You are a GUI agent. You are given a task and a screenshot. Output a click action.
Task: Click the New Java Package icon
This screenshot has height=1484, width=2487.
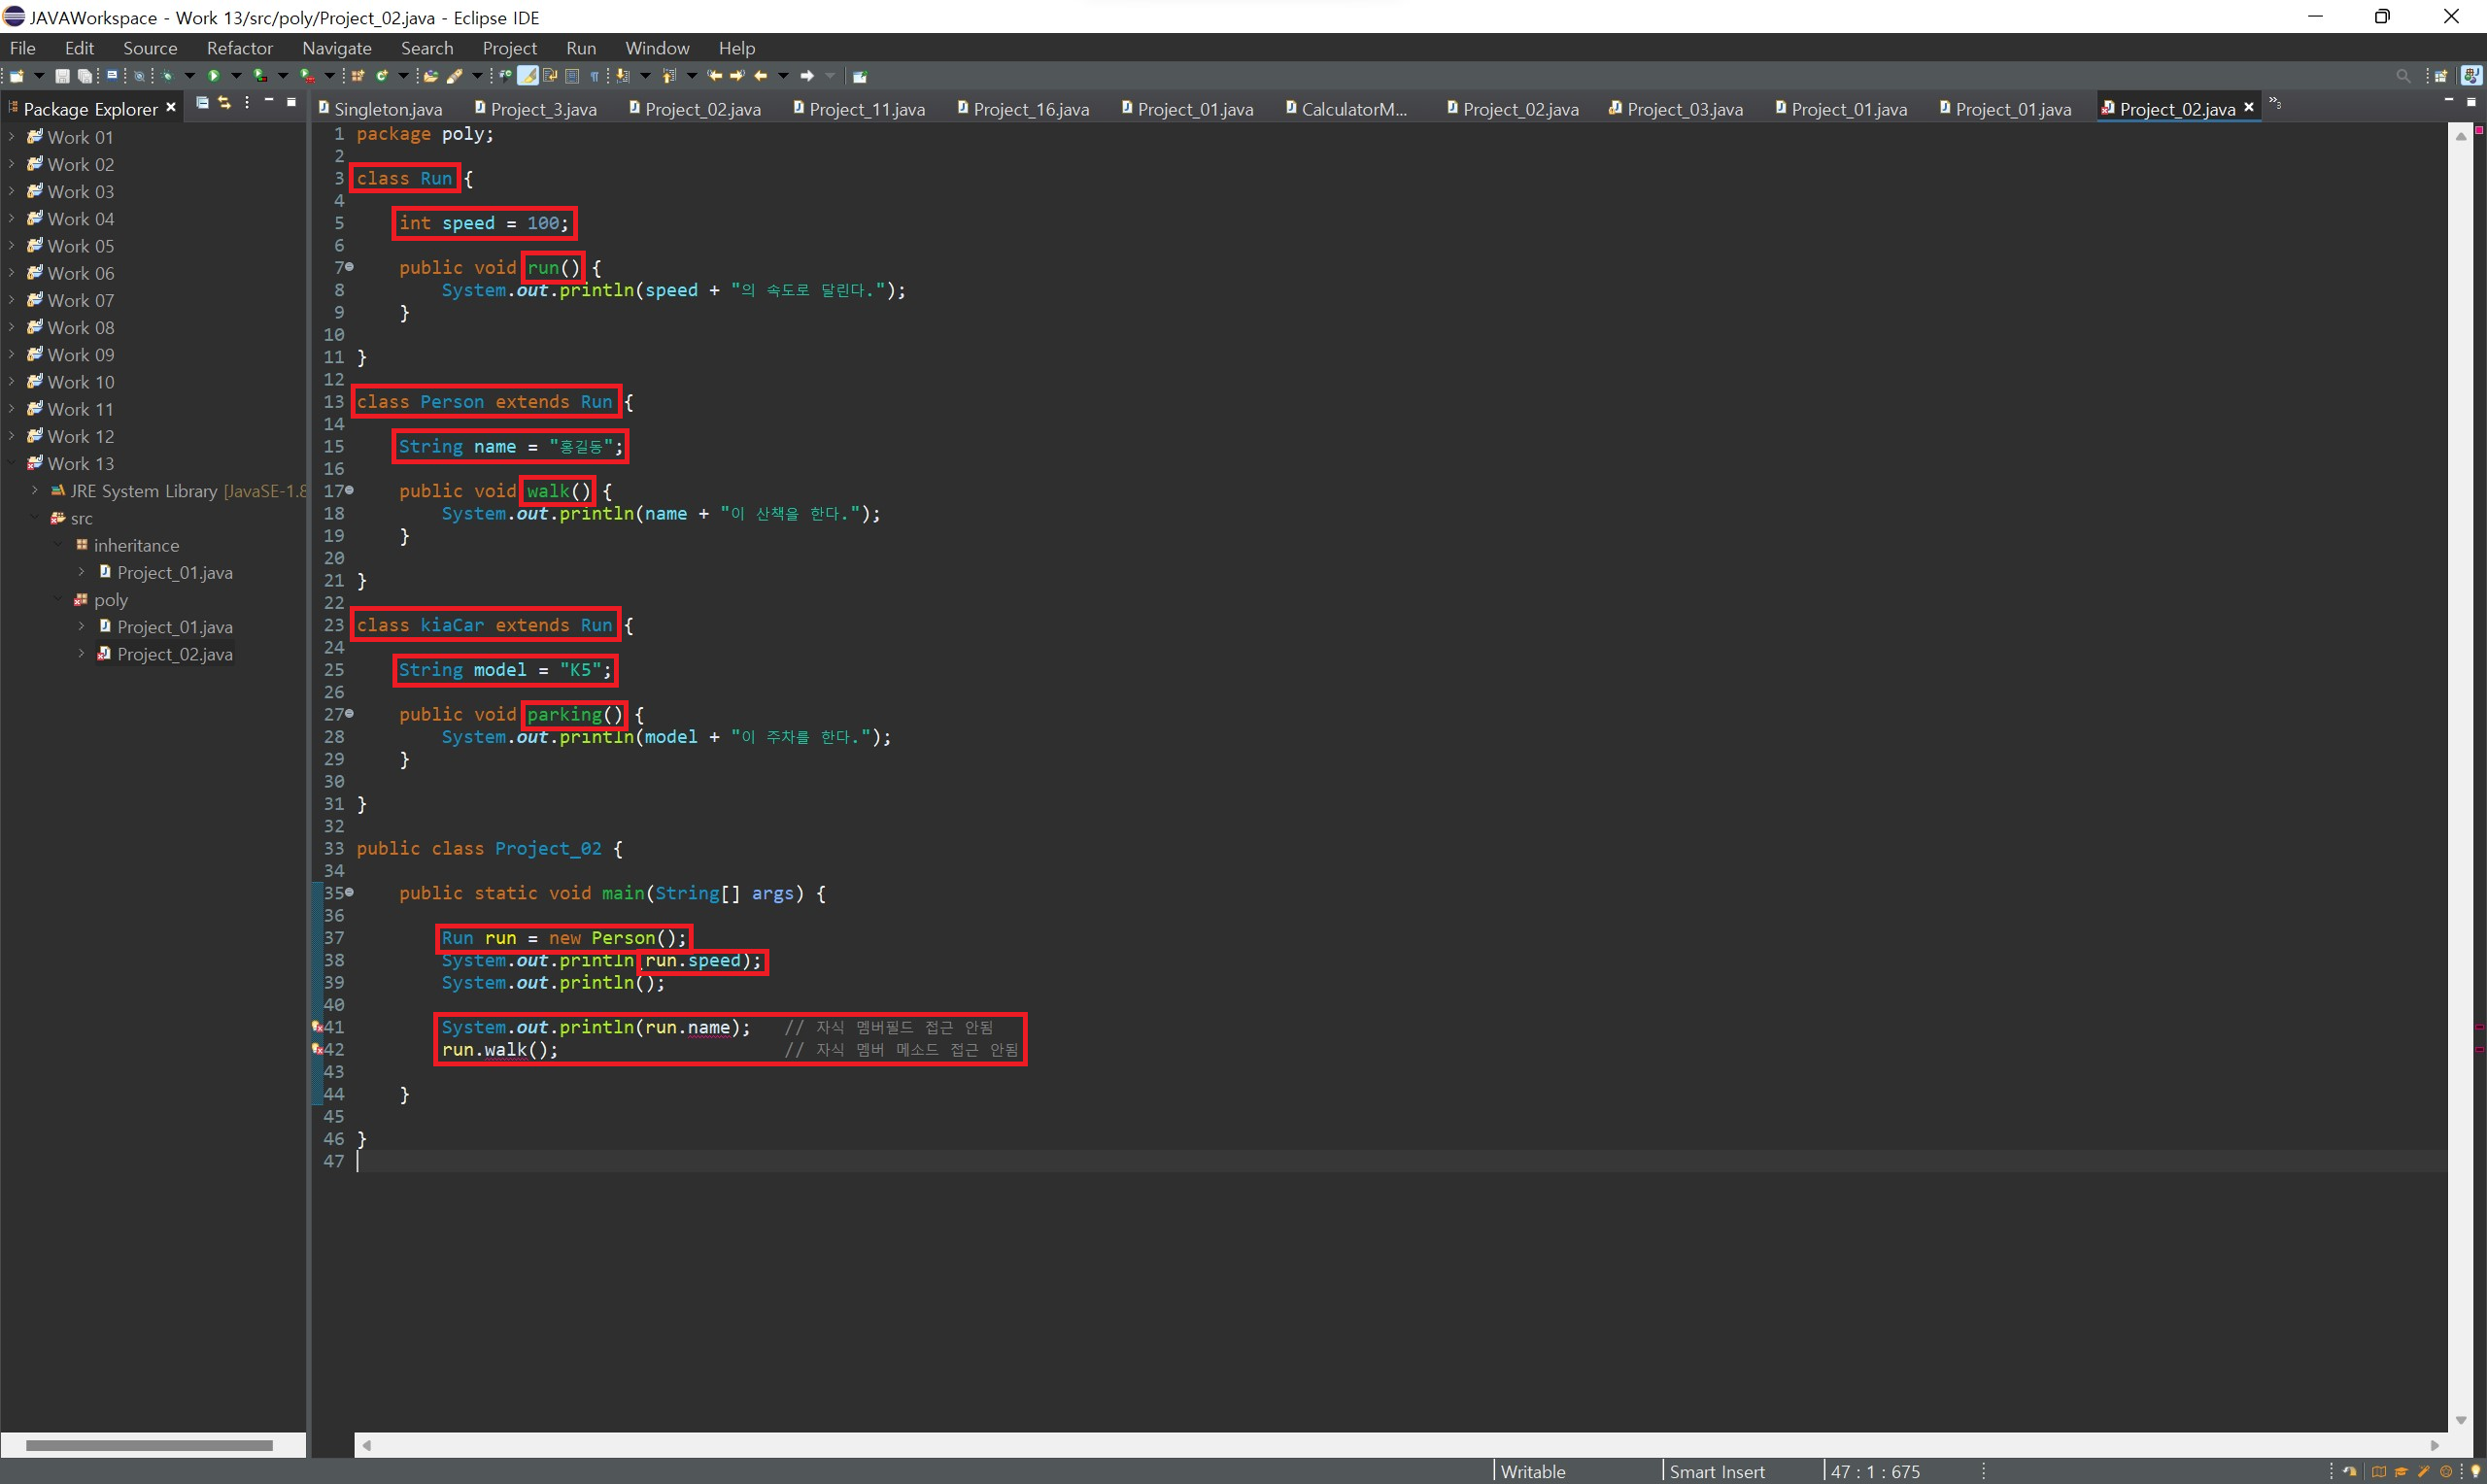click(x=358, y=76)
